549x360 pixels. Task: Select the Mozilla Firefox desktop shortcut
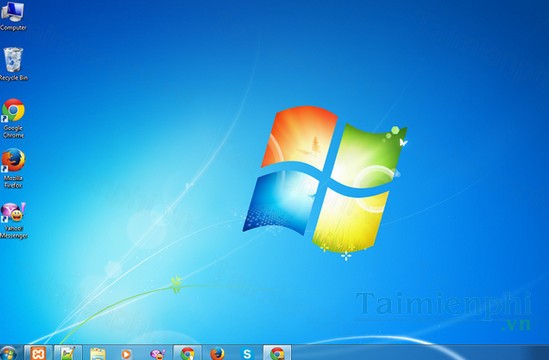13,168
